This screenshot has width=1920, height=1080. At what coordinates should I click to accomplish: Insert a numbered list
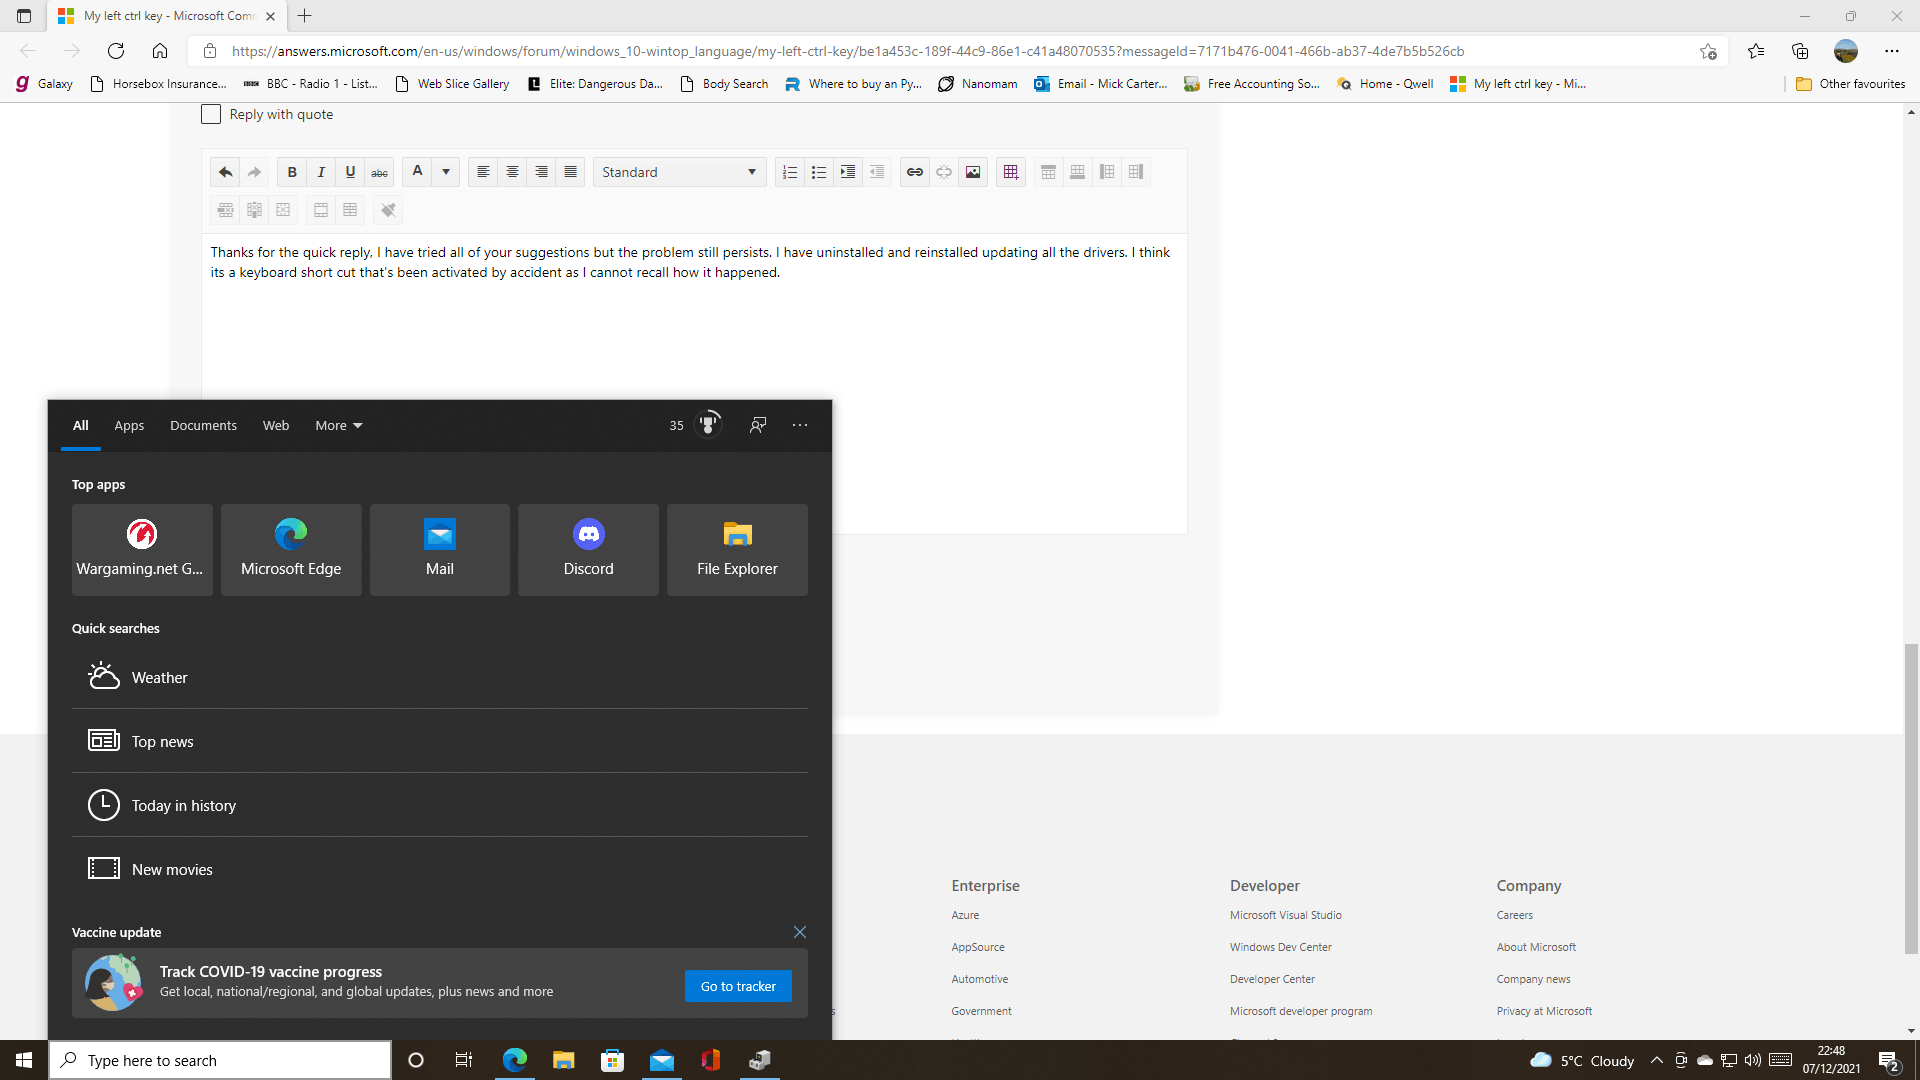[790, 172]
